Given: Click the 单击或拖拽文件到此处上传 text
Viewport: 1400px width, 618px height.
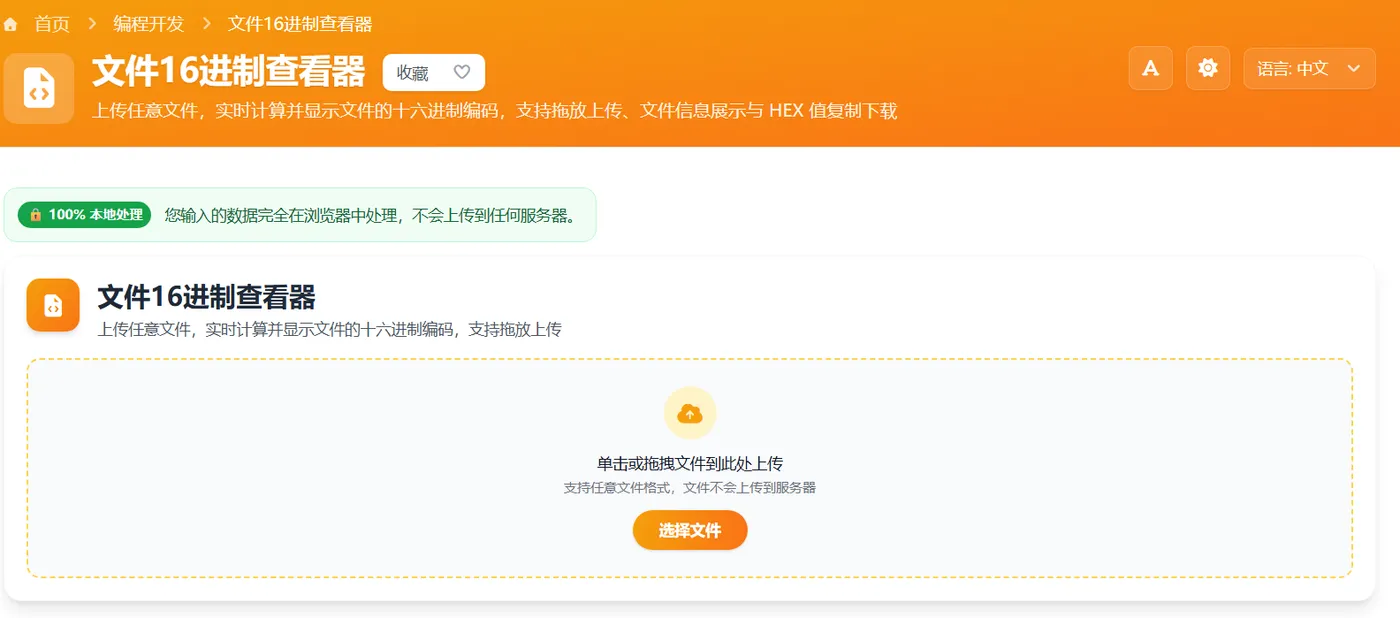Looking at the screenshot, I should (690, 463).
